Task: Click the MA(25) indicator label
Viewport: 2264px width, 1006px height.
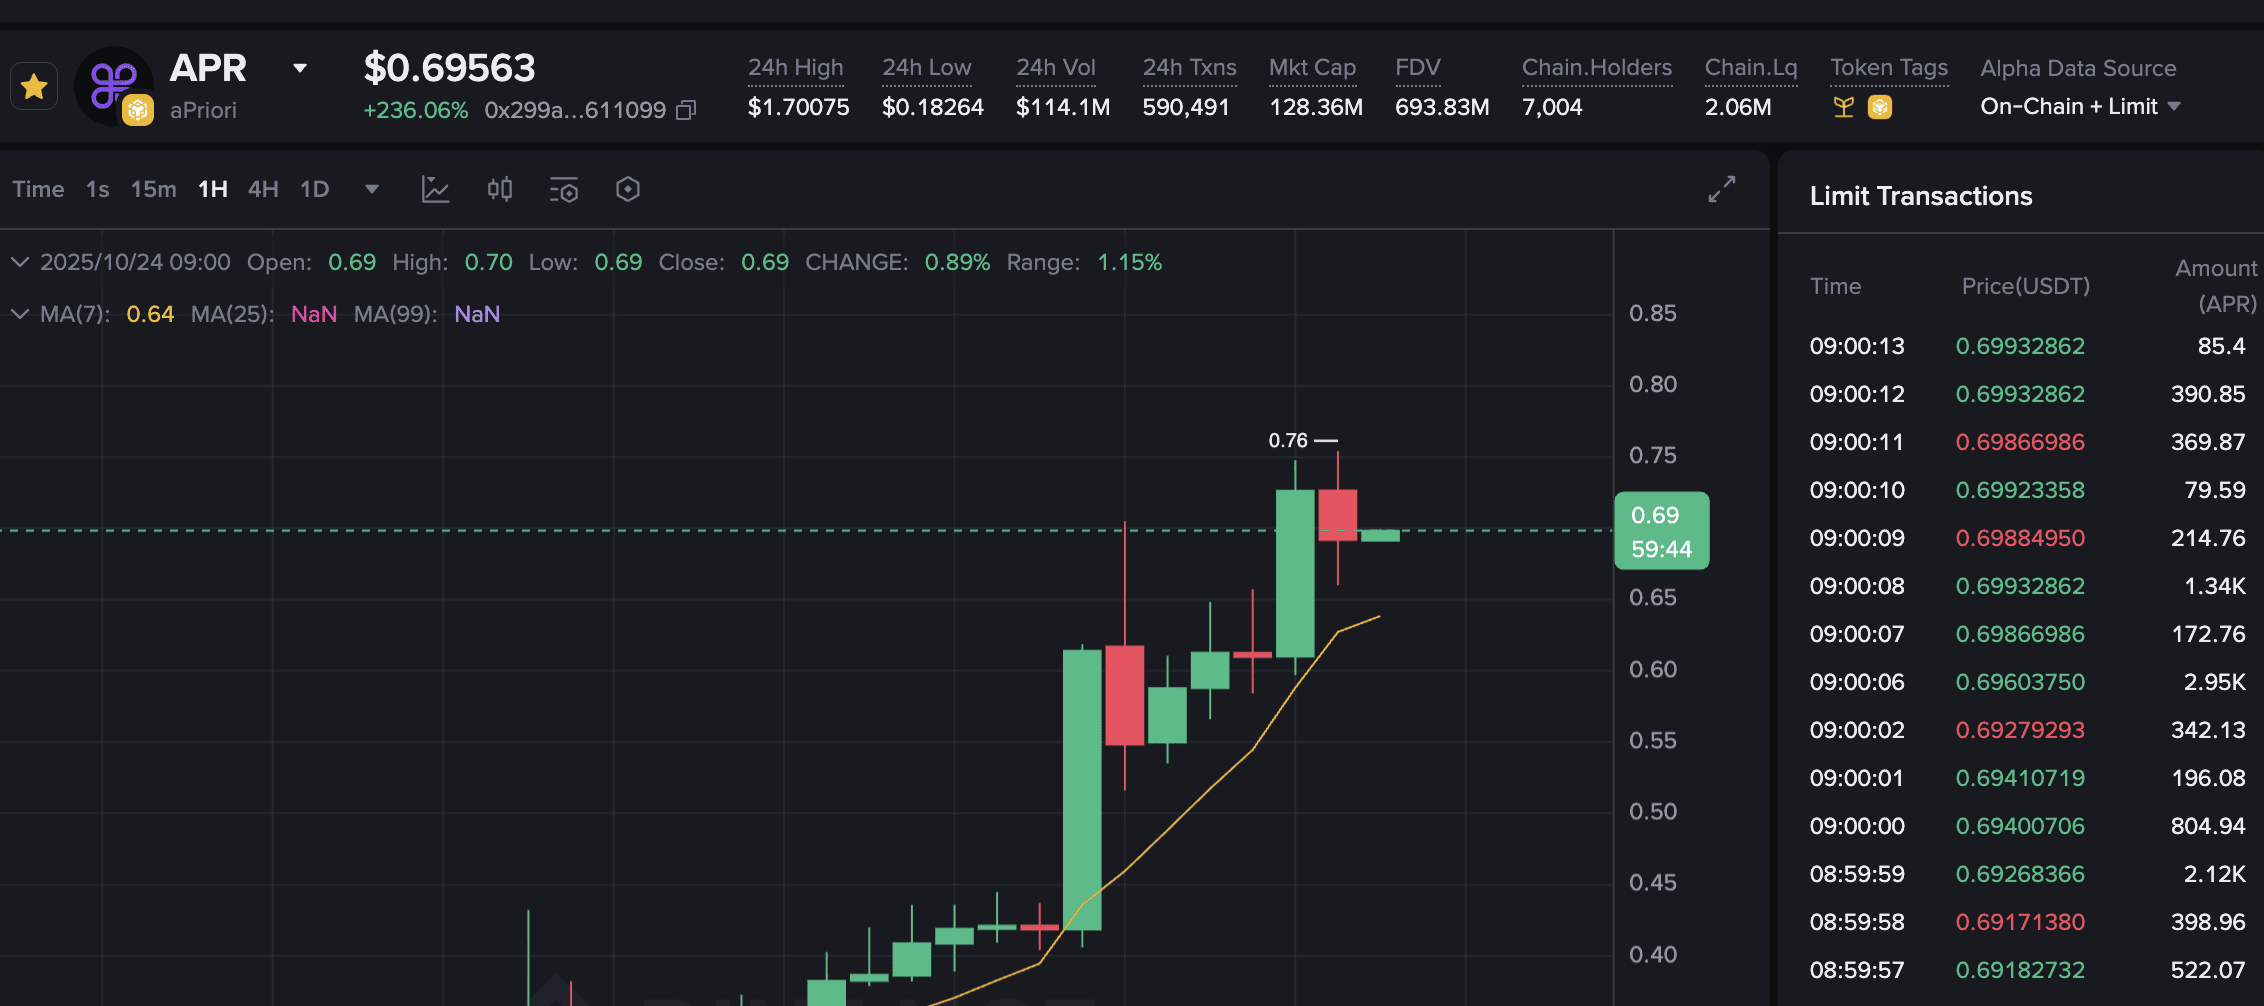Action: [x=233, y=314]
